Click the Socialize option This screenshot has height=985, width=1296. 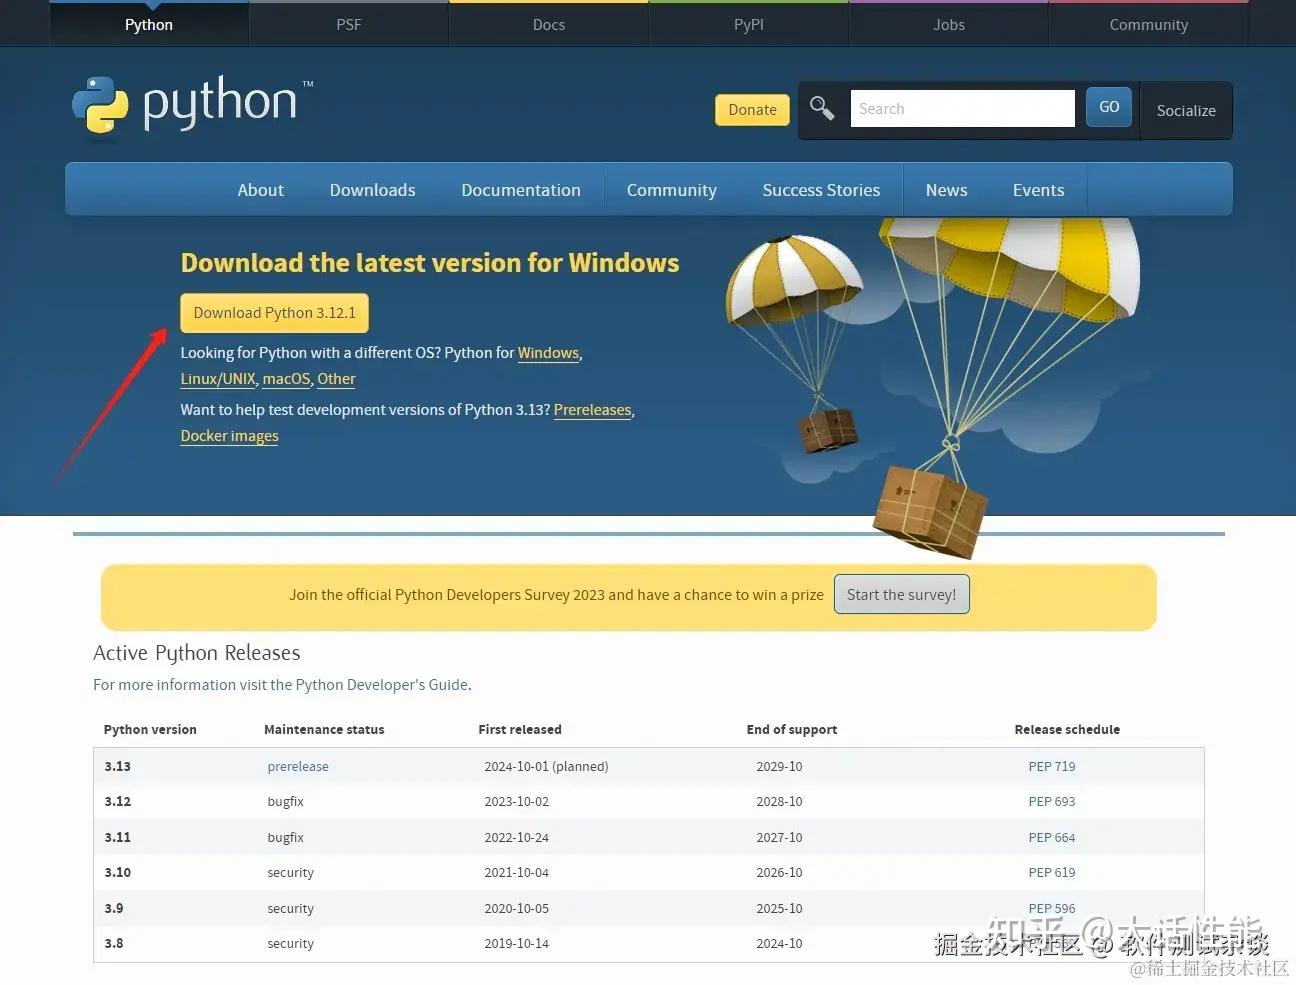[1185, 110]
